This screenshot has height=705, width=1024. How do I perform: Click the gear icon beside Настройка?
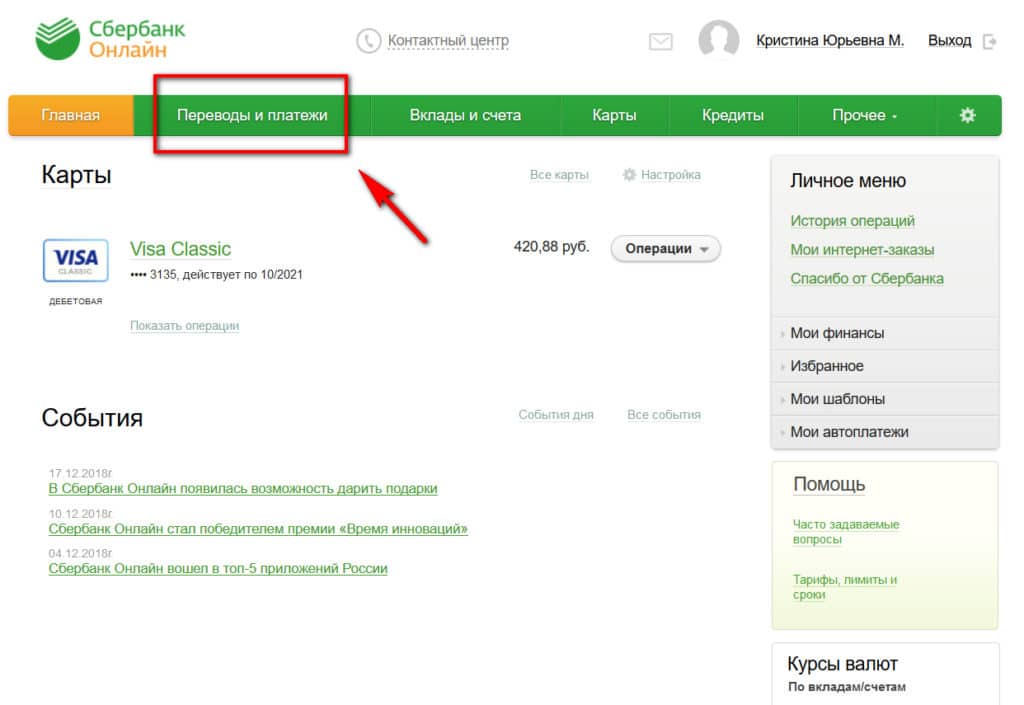coord(629,175)
